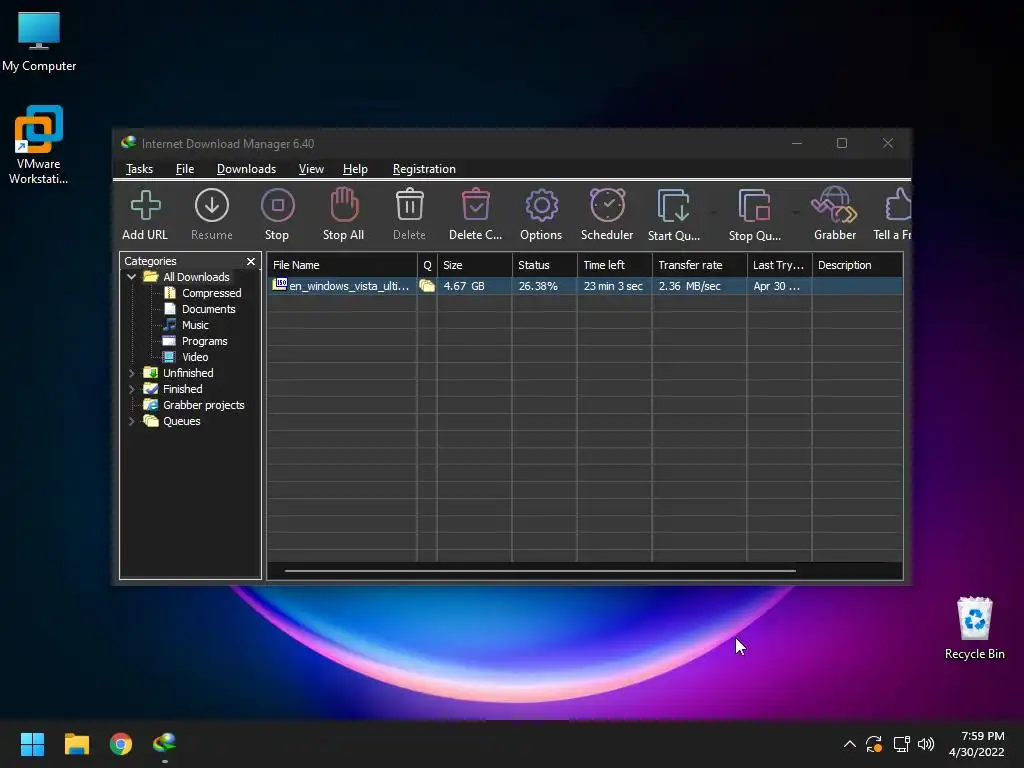Collapse the All Downloads tree node
This screenshot has width=1024, height=768.
pos(131,277)
